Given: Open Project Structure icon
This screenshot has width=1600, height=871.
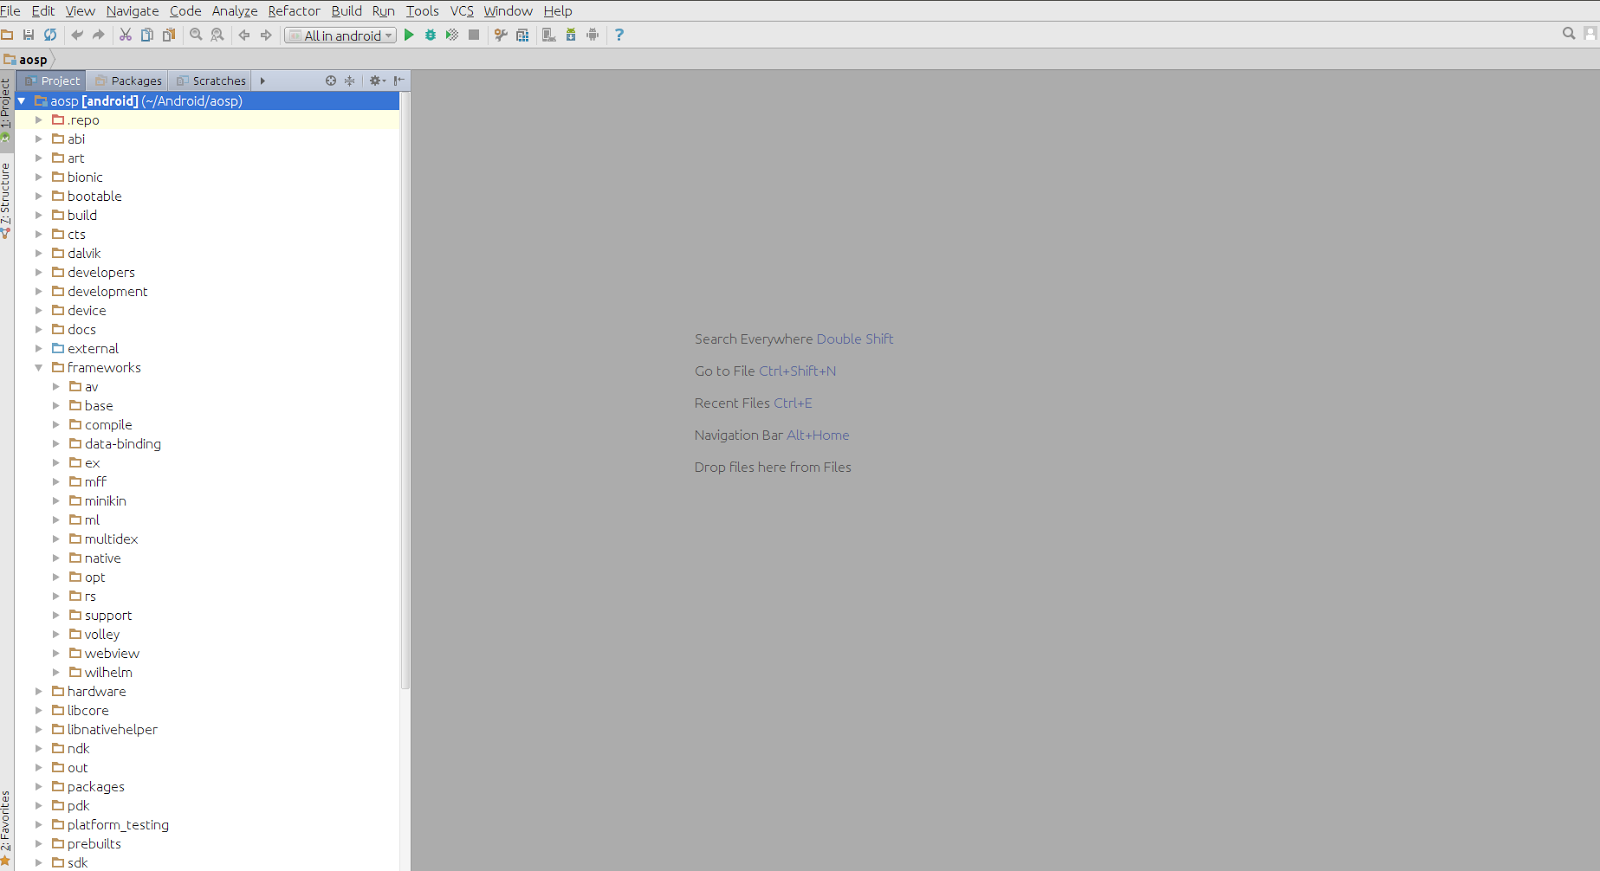Looking at the screenshot, I should tap(522, 35).
